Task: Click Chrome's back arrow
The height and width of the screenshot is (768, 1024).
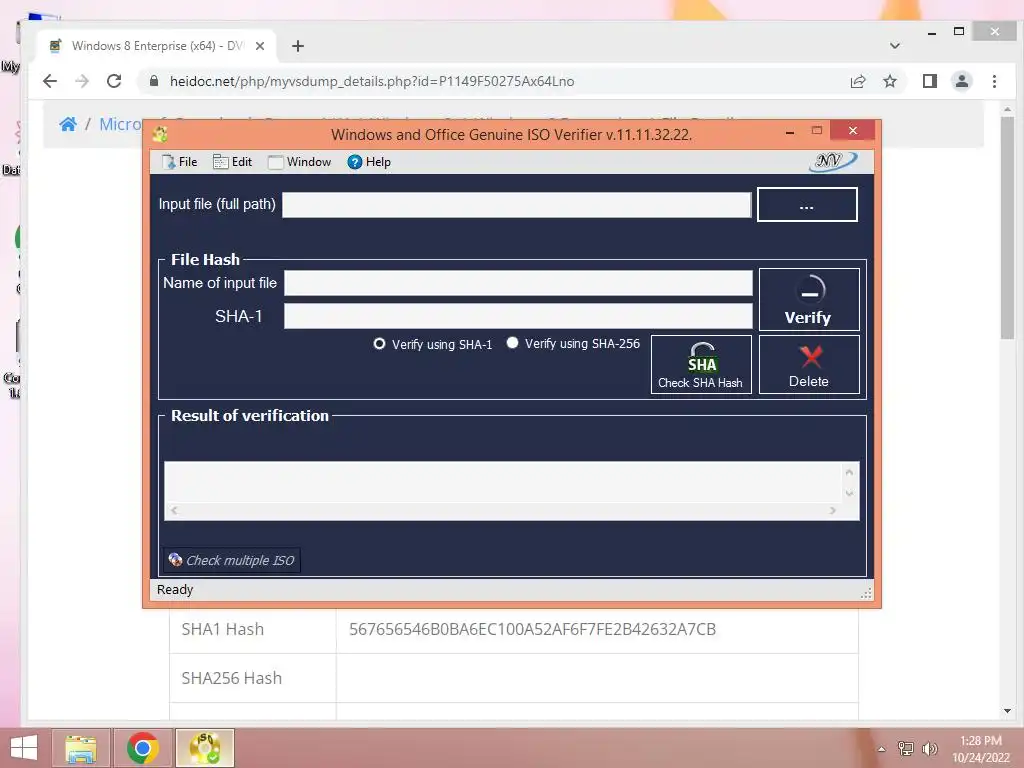Action: click(x=50, y=81)
